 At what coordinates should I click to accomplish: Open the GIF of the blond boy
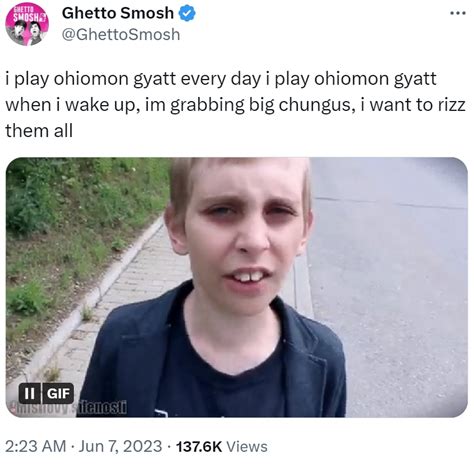(237, 287)
